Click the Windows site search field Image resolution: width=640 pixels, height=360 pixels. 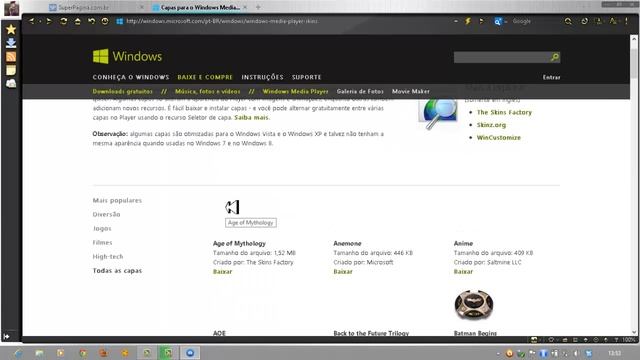(x=502, y=57)
